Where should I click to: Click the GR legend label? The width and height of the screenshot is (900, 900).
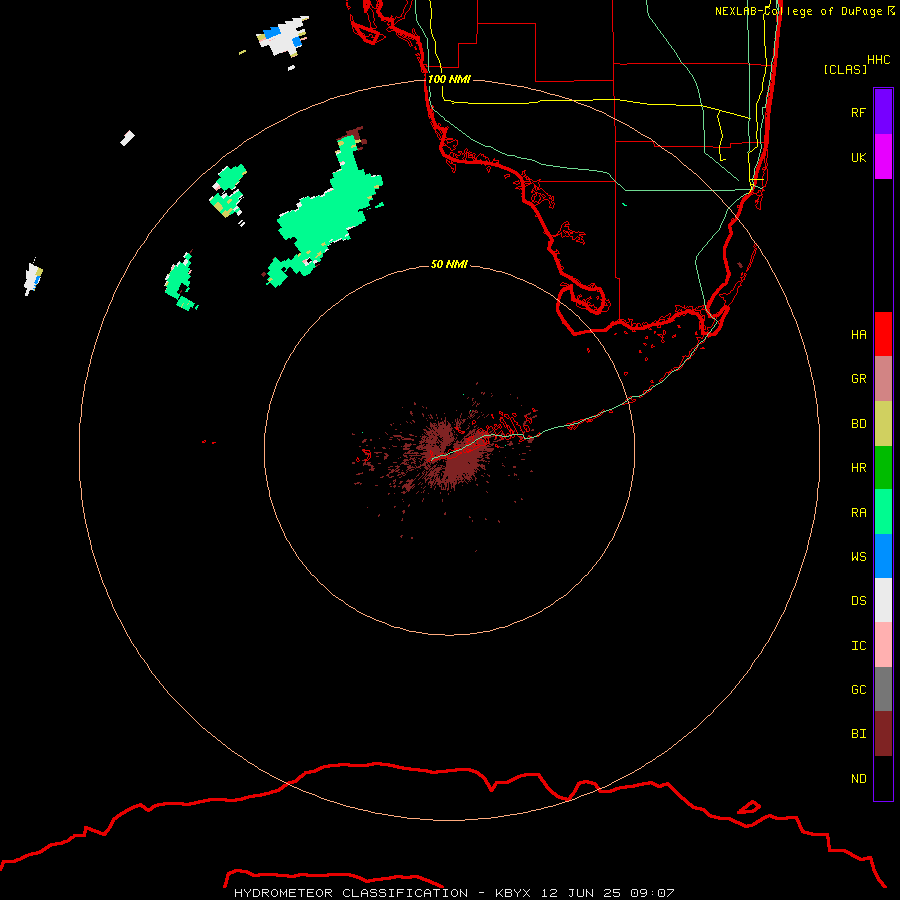[x=858, y=379]
